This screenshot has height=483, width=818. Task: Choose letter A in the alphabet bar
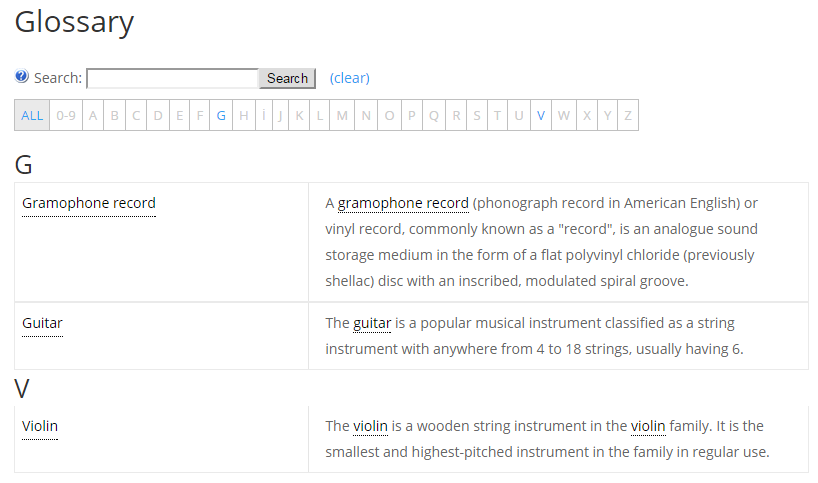[93, 115]
